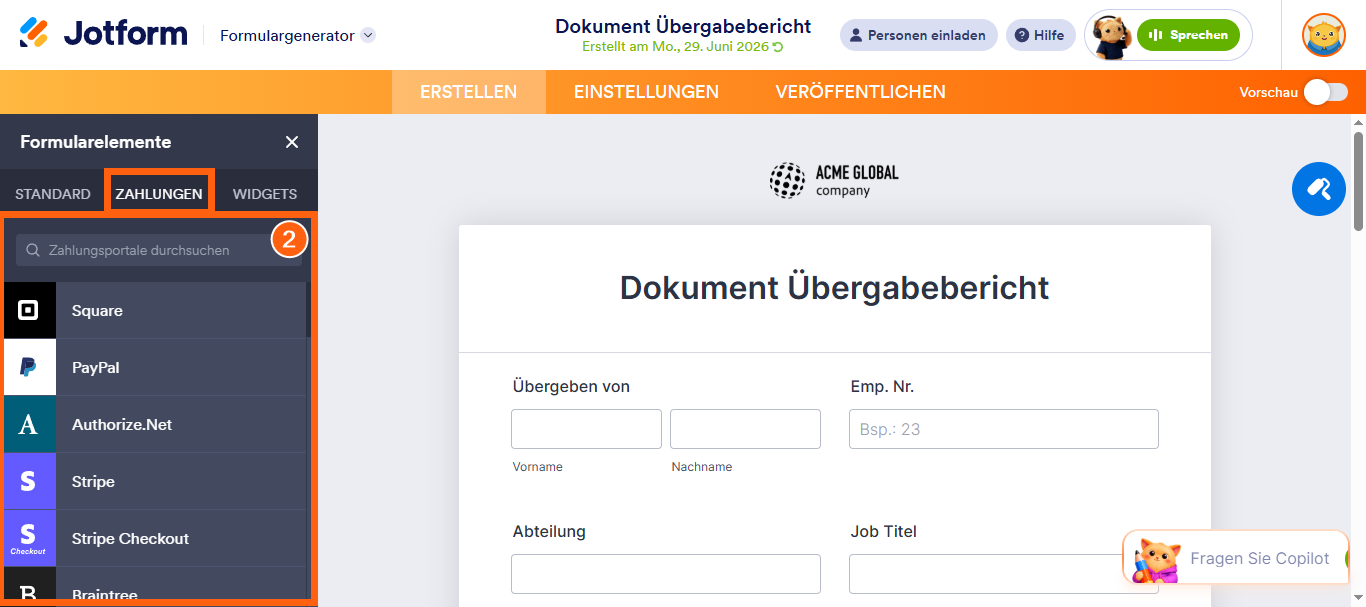Select the STANDARD elements tab

pyautogui.click(x=53, y=194)
